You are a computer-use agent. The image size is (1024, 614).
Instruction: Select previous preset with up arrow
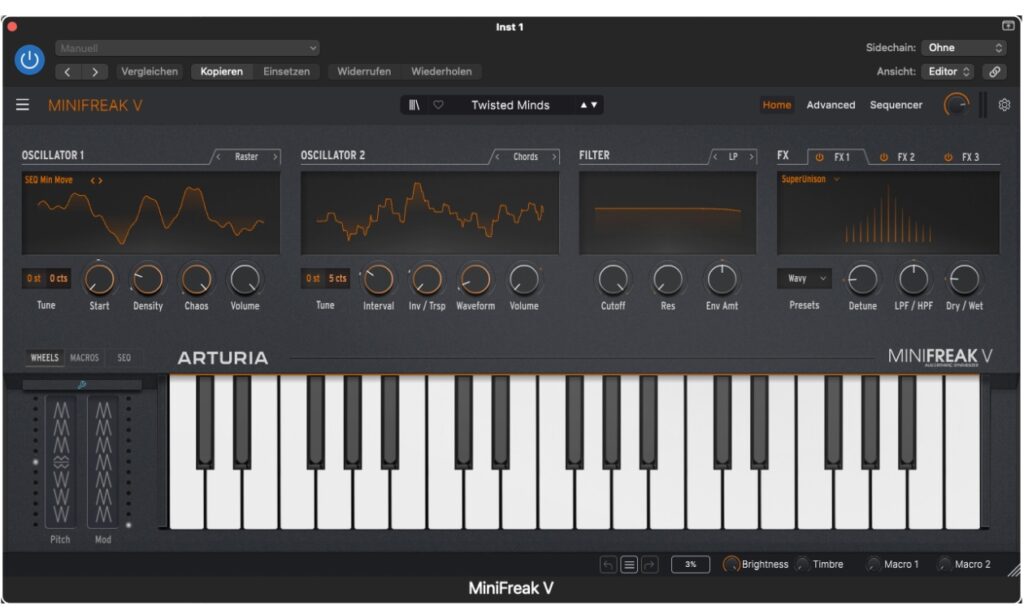click(583, 105)
